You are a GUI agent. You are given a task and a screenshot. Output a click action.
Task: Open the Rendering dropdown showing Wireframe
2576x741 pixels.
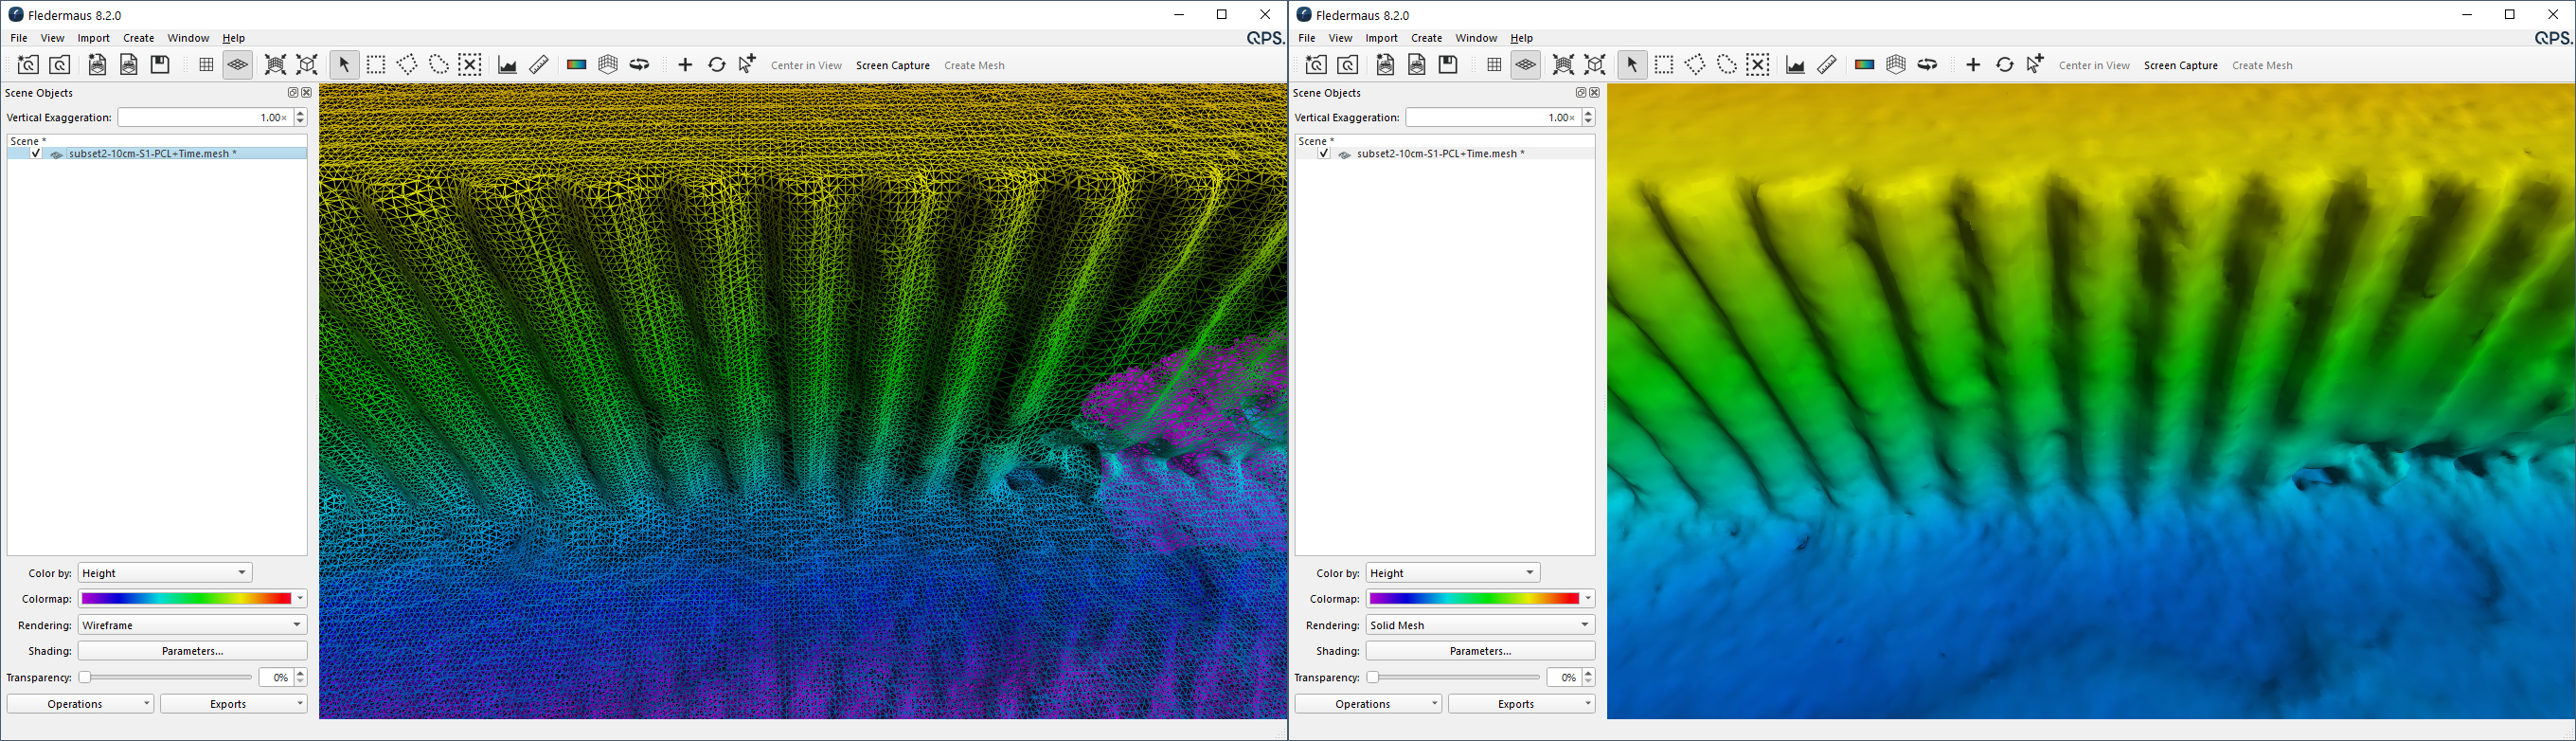192,625
